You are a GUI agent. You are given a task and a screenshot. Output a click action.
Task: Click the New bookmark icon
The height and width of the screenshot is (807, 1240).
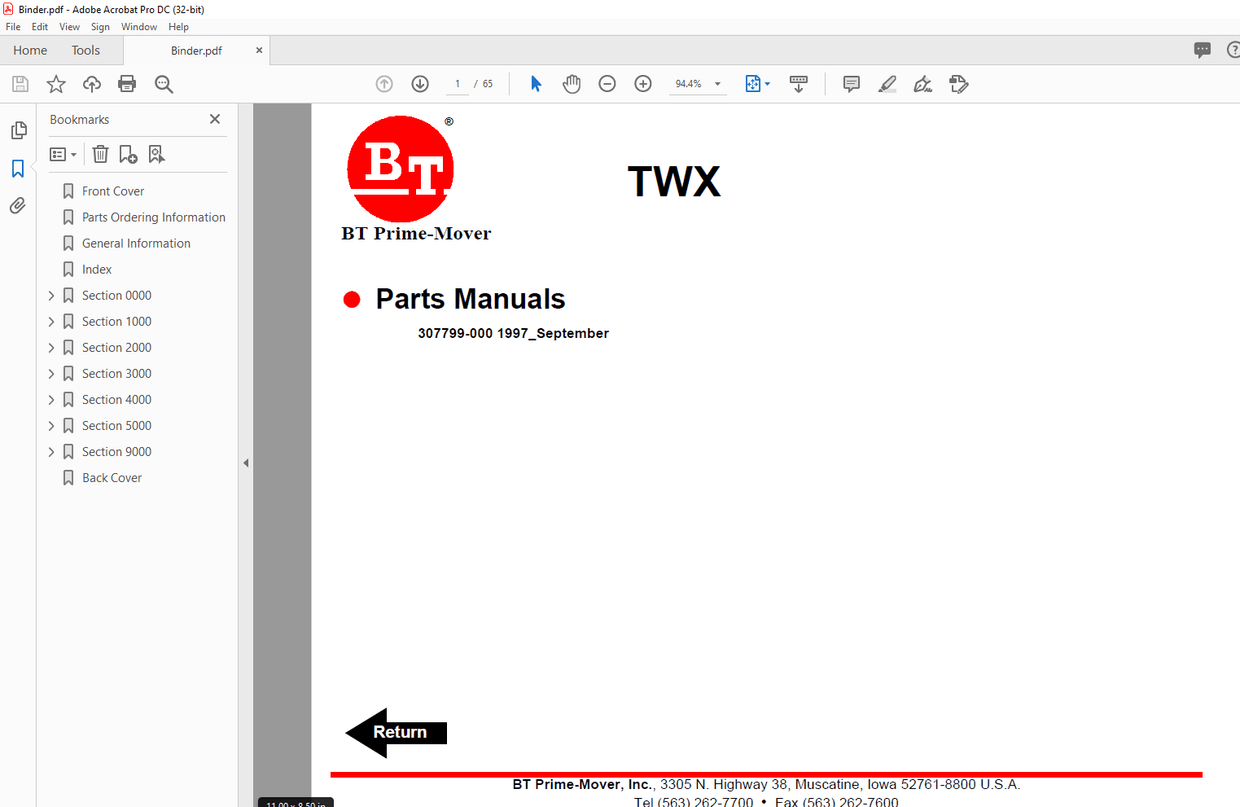(127, 153)
